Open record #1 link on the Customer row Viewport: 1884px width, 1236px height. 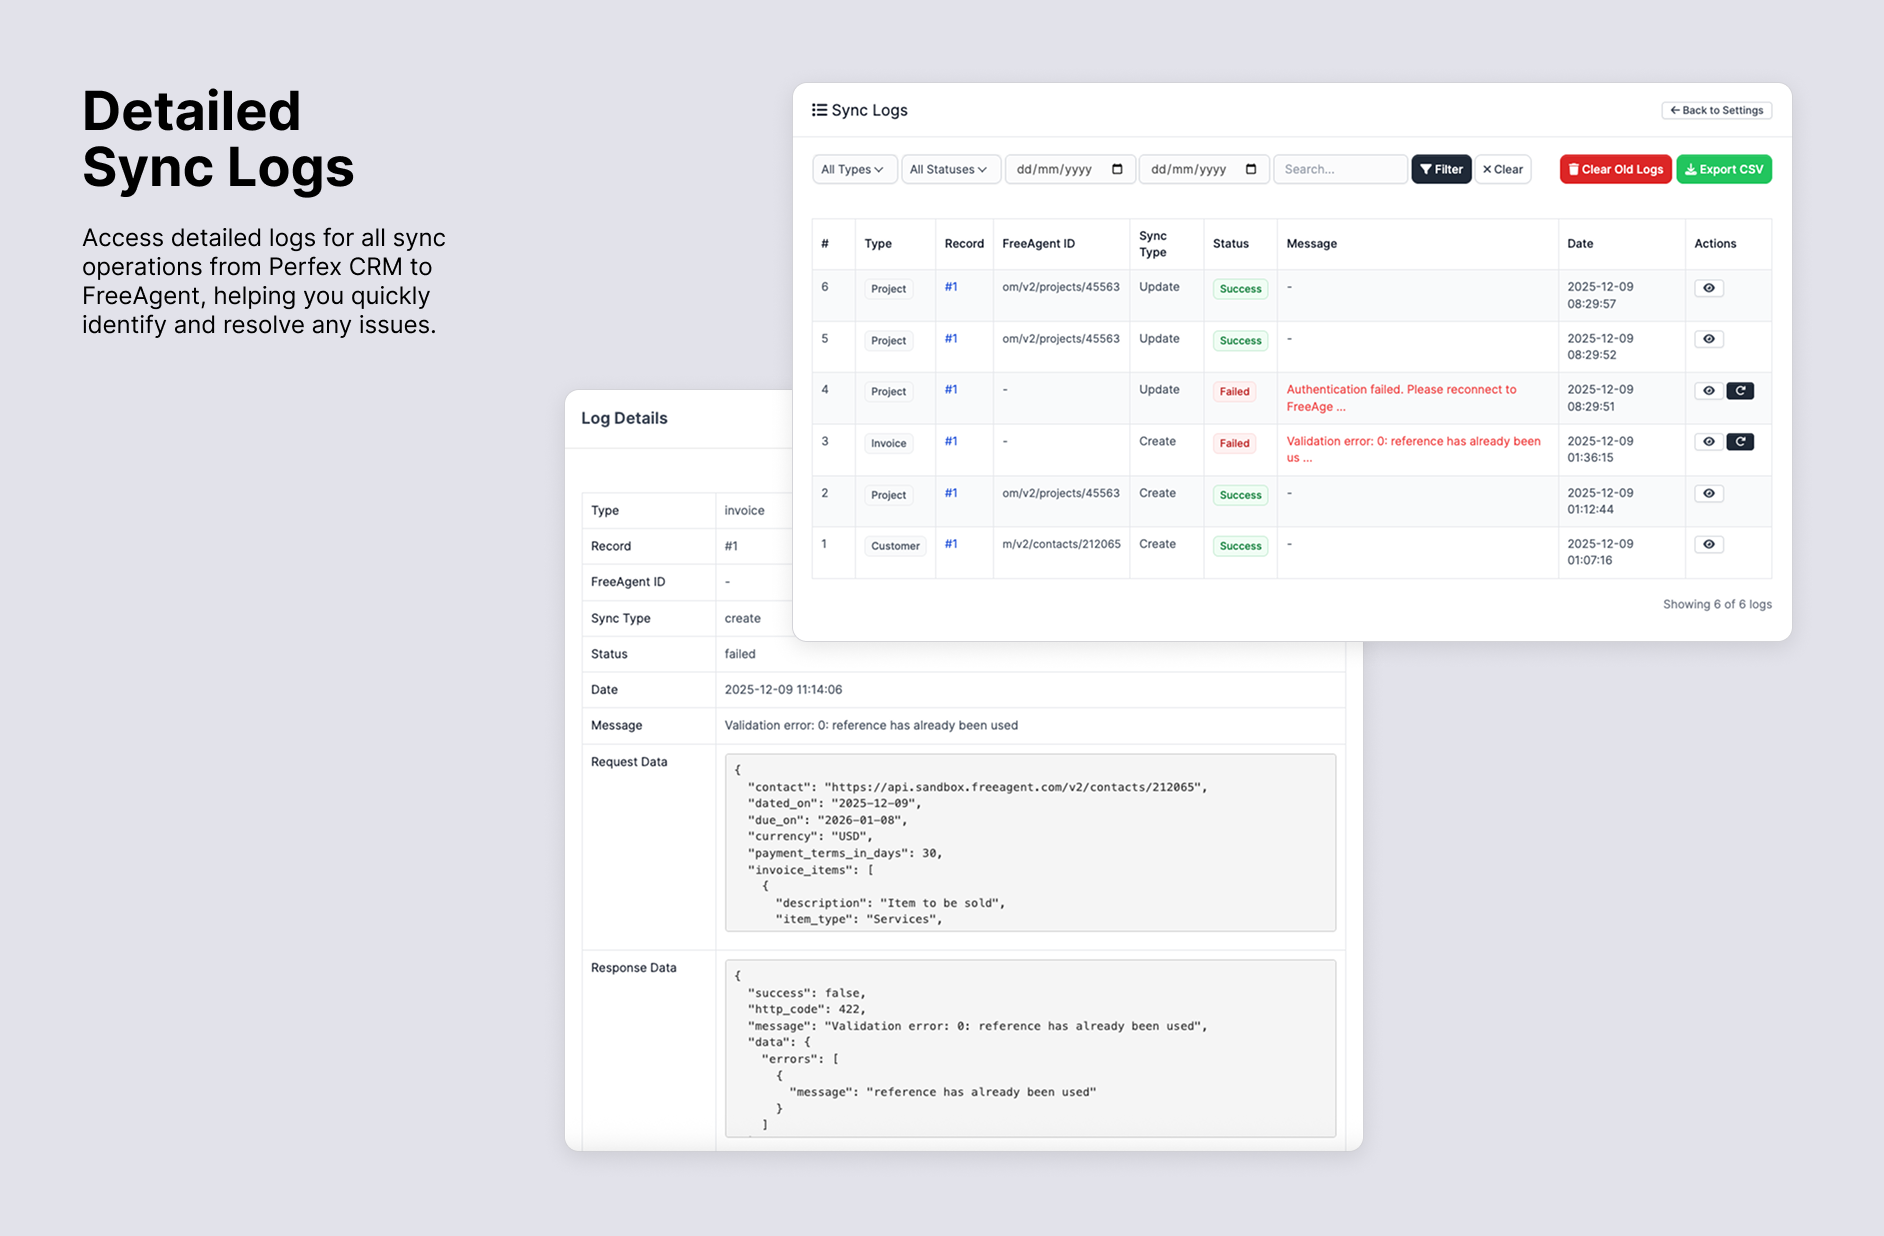pyautogui.click(x=951, y=544)
